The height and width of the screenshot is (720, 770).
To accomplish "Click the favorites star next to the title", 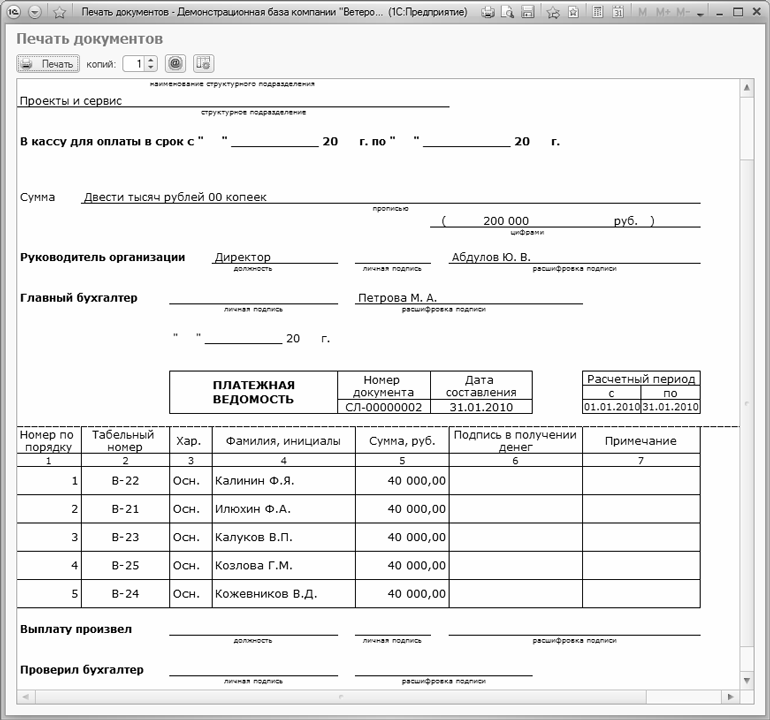I will (x=59, y=12).
